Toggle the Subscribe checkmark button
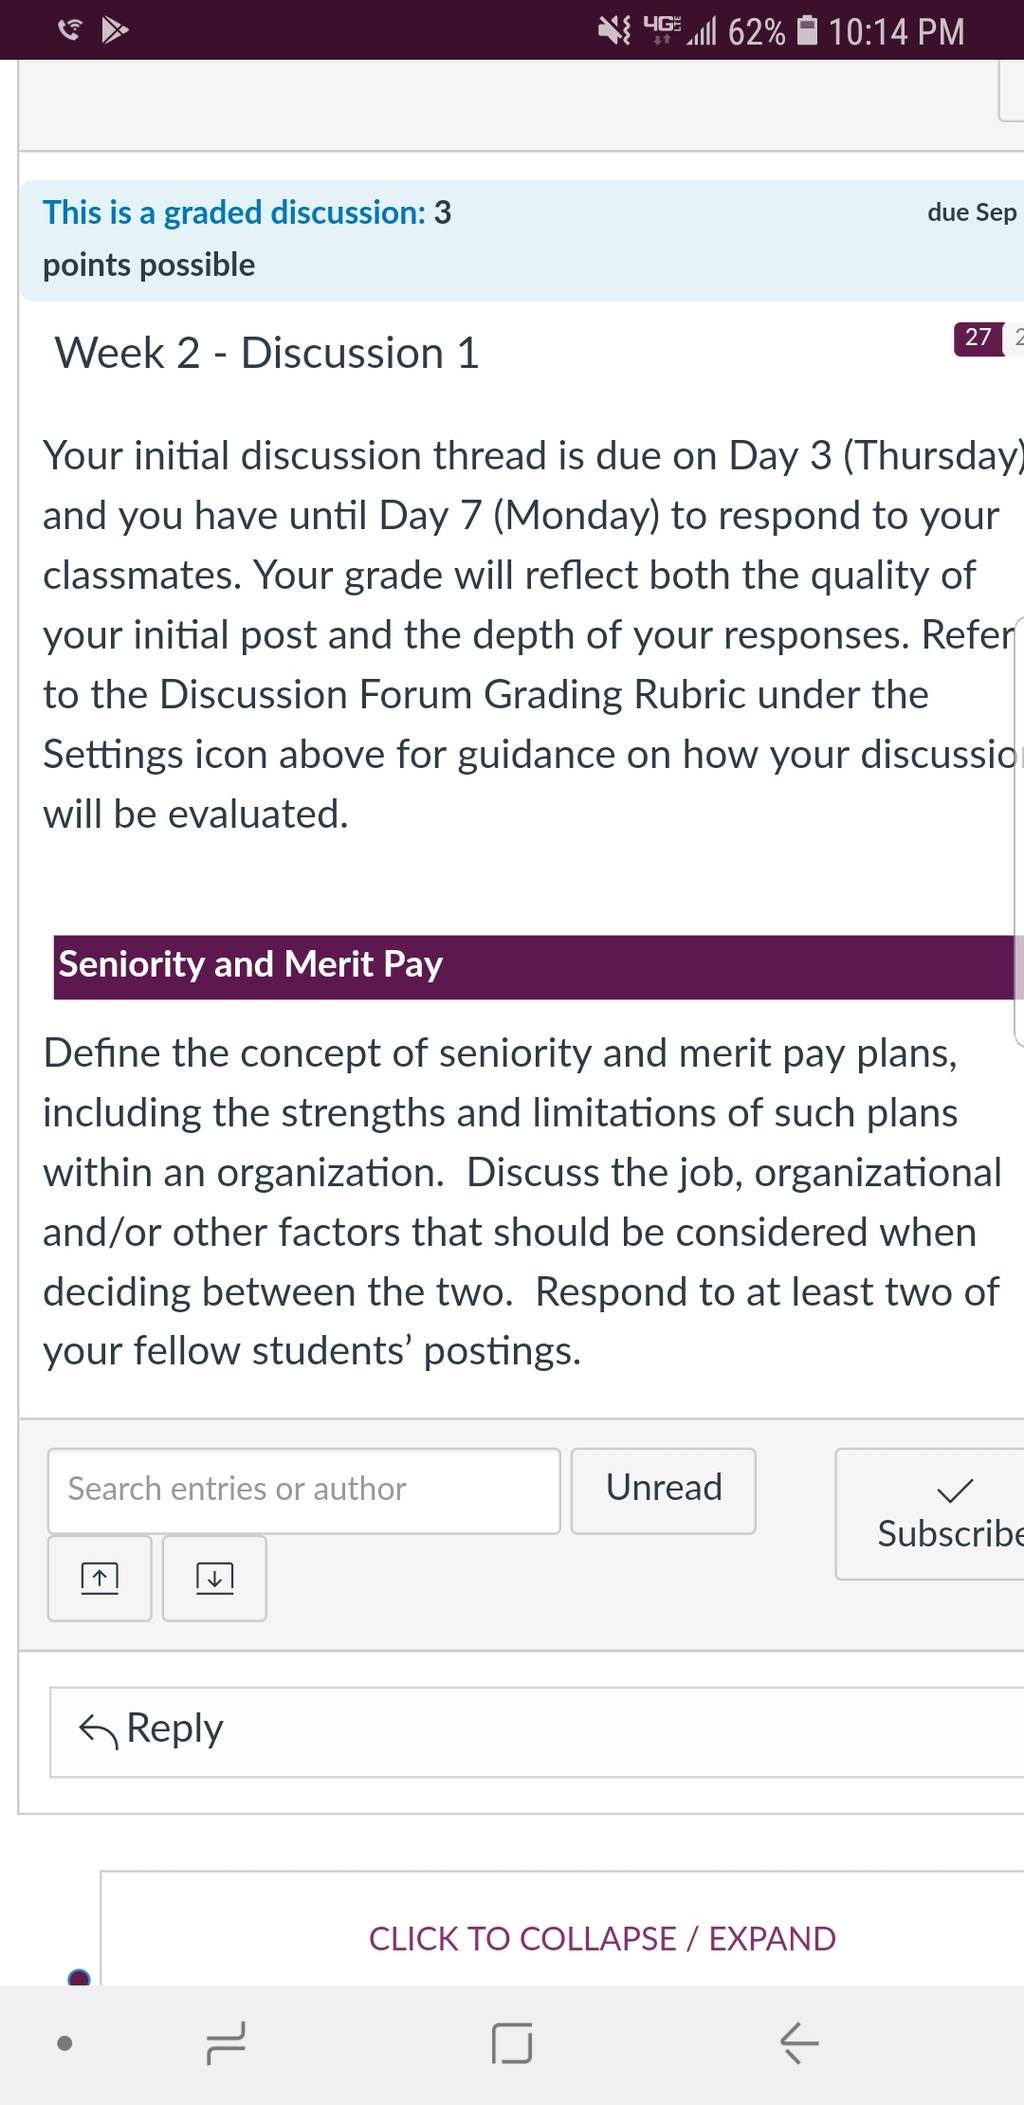Image resolution: width=1024 pixels, height=2105 pixels. coord(930,1513)
